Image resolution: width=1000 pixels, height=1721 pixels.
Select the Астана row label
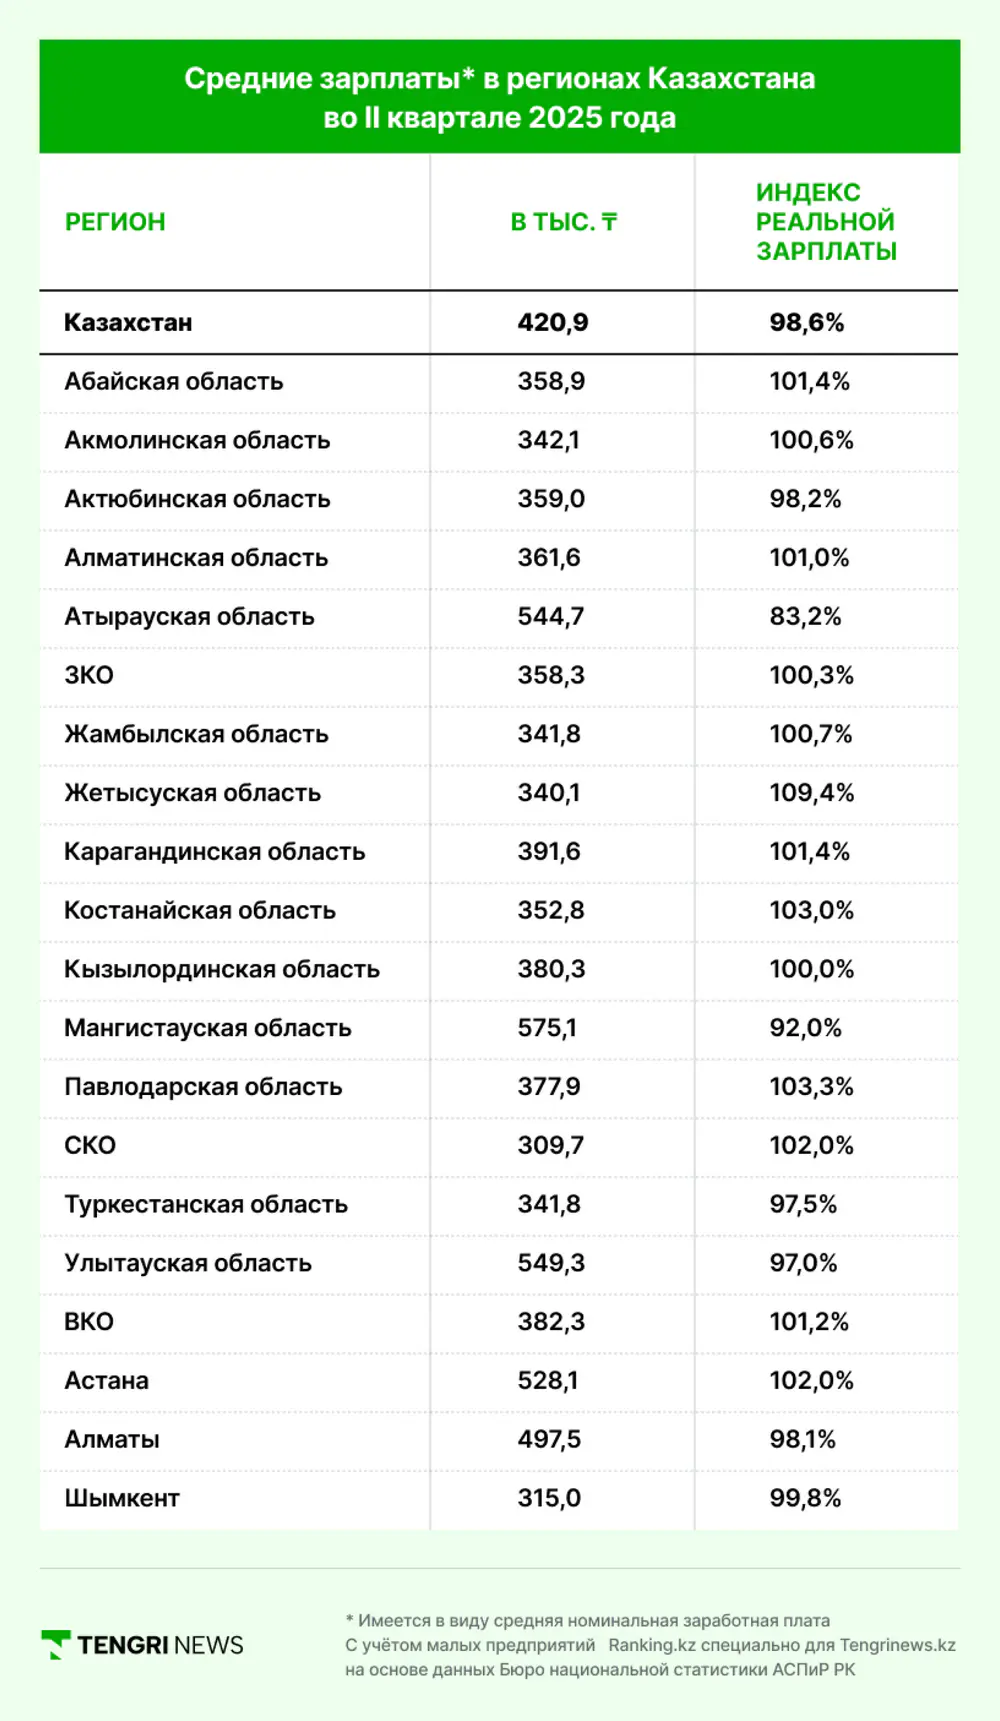tap(106, 1381)
